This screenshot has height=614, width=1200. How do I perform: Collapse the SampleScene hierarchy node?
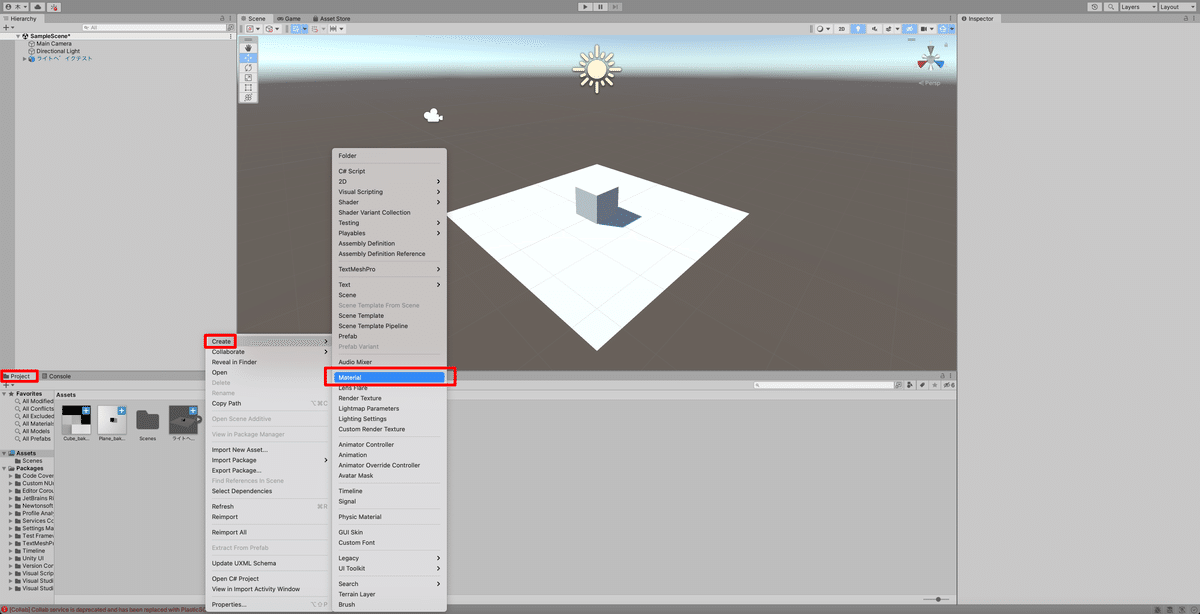(x=19, y=36)
